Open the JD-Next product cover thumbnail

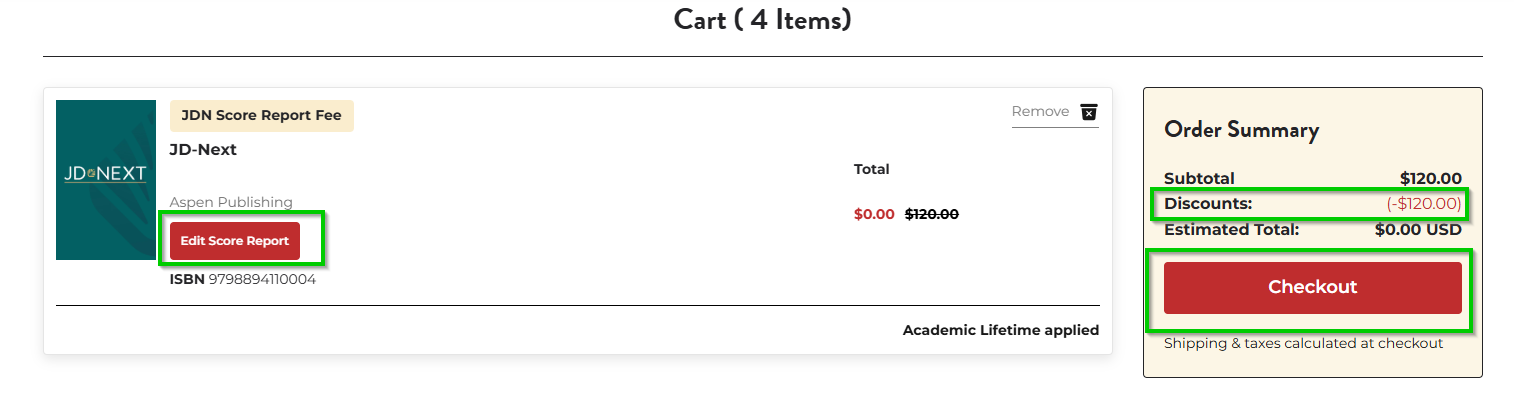pyautogui.click(x=106, y=180)
